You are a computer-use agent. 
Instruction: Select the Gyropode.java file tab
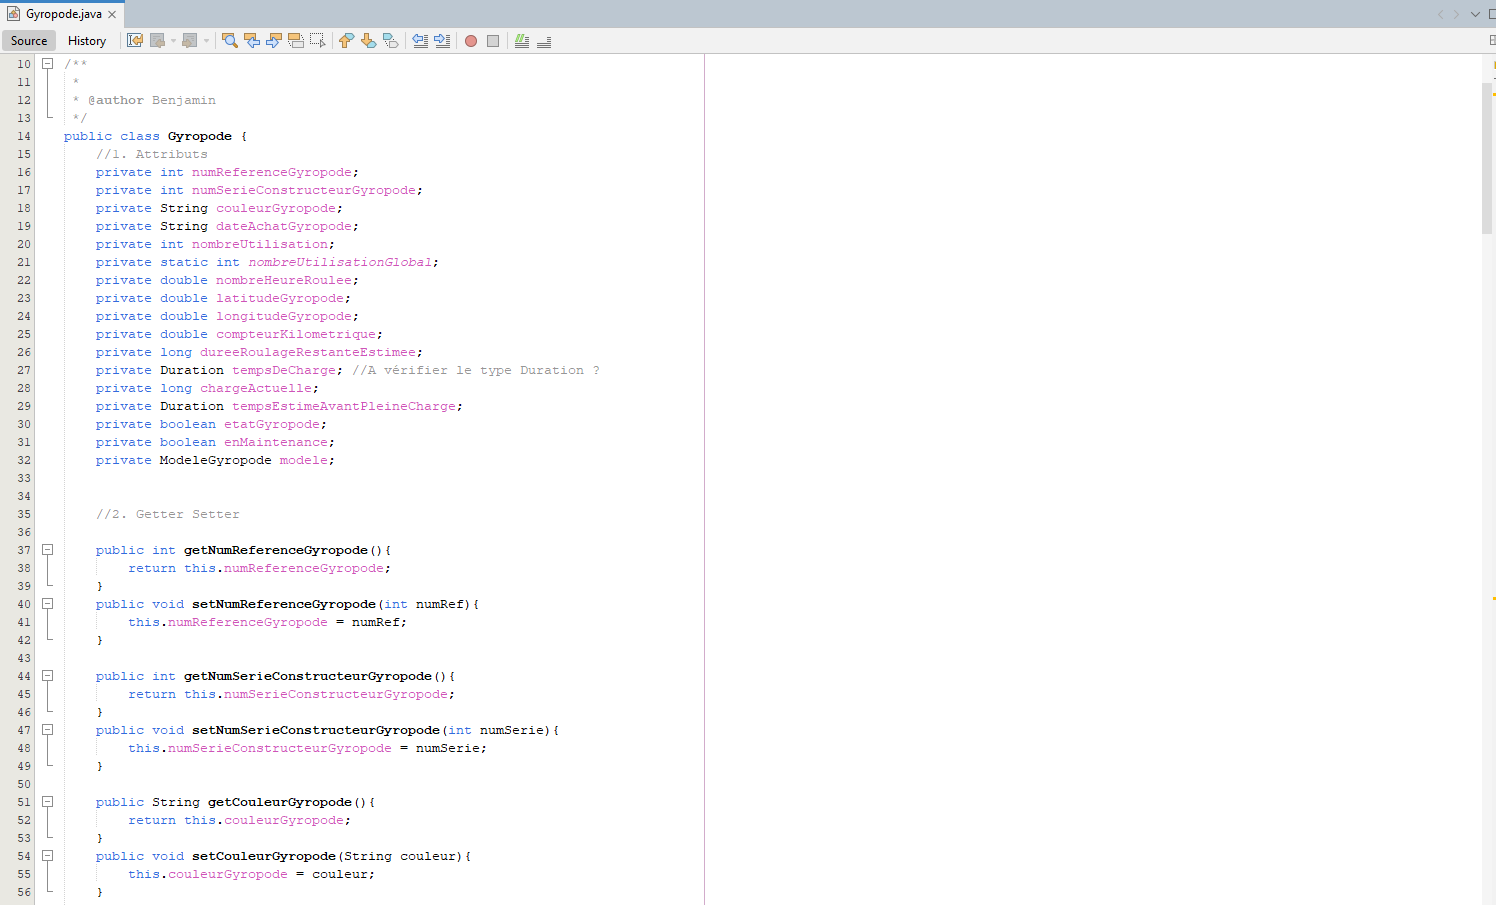pos(63,14)
